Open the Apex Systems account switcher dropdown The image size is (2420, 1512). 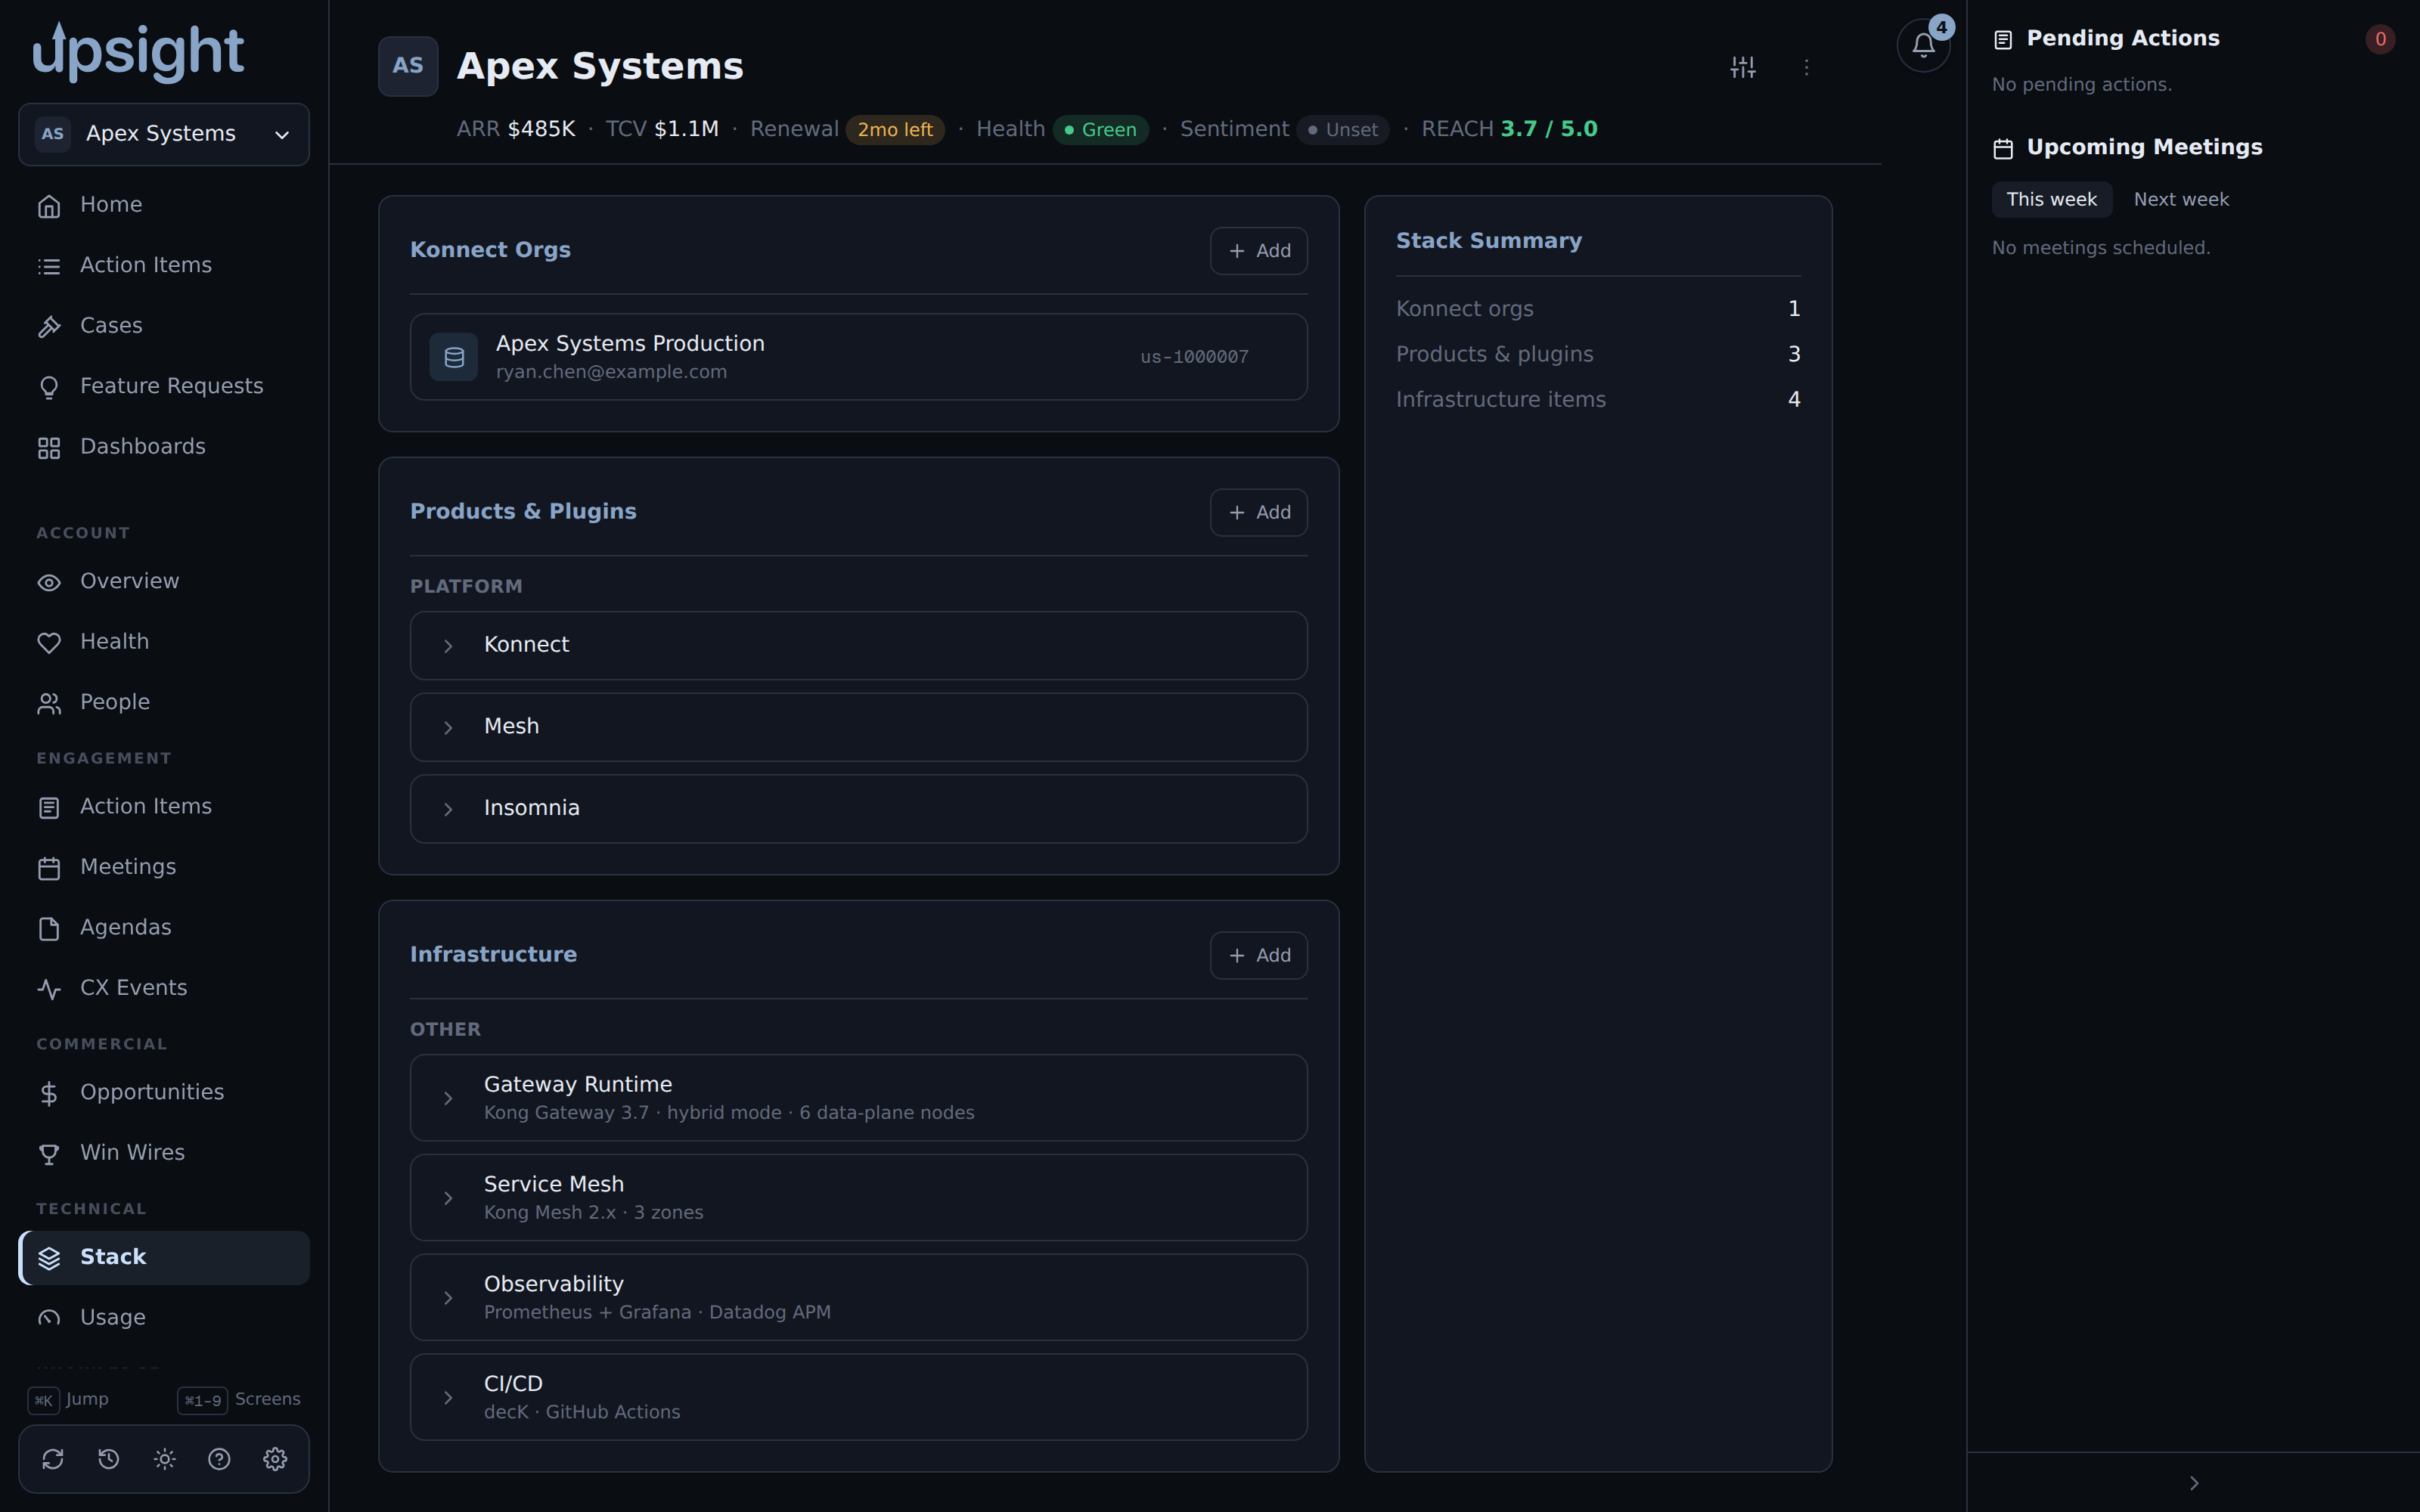[164, 134]
